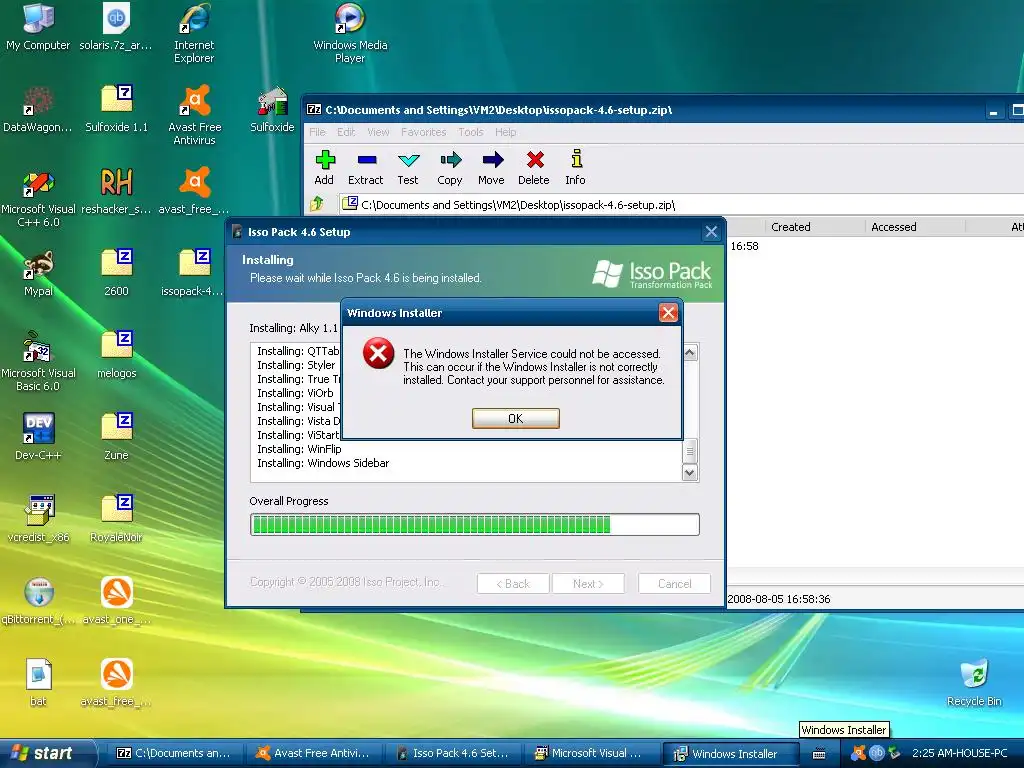
Task: Select the Microsoft Visual C++ 6.0 icon
Action: (39, 197)
